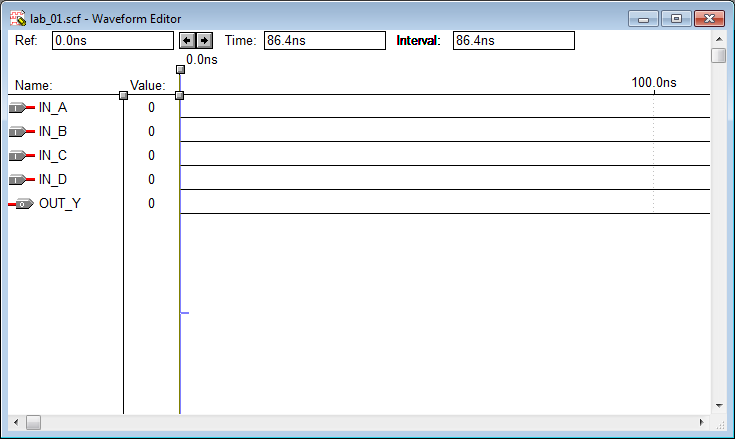Select the IN_D signal name
The image size is (735, 439).
(x=52, y=179)
